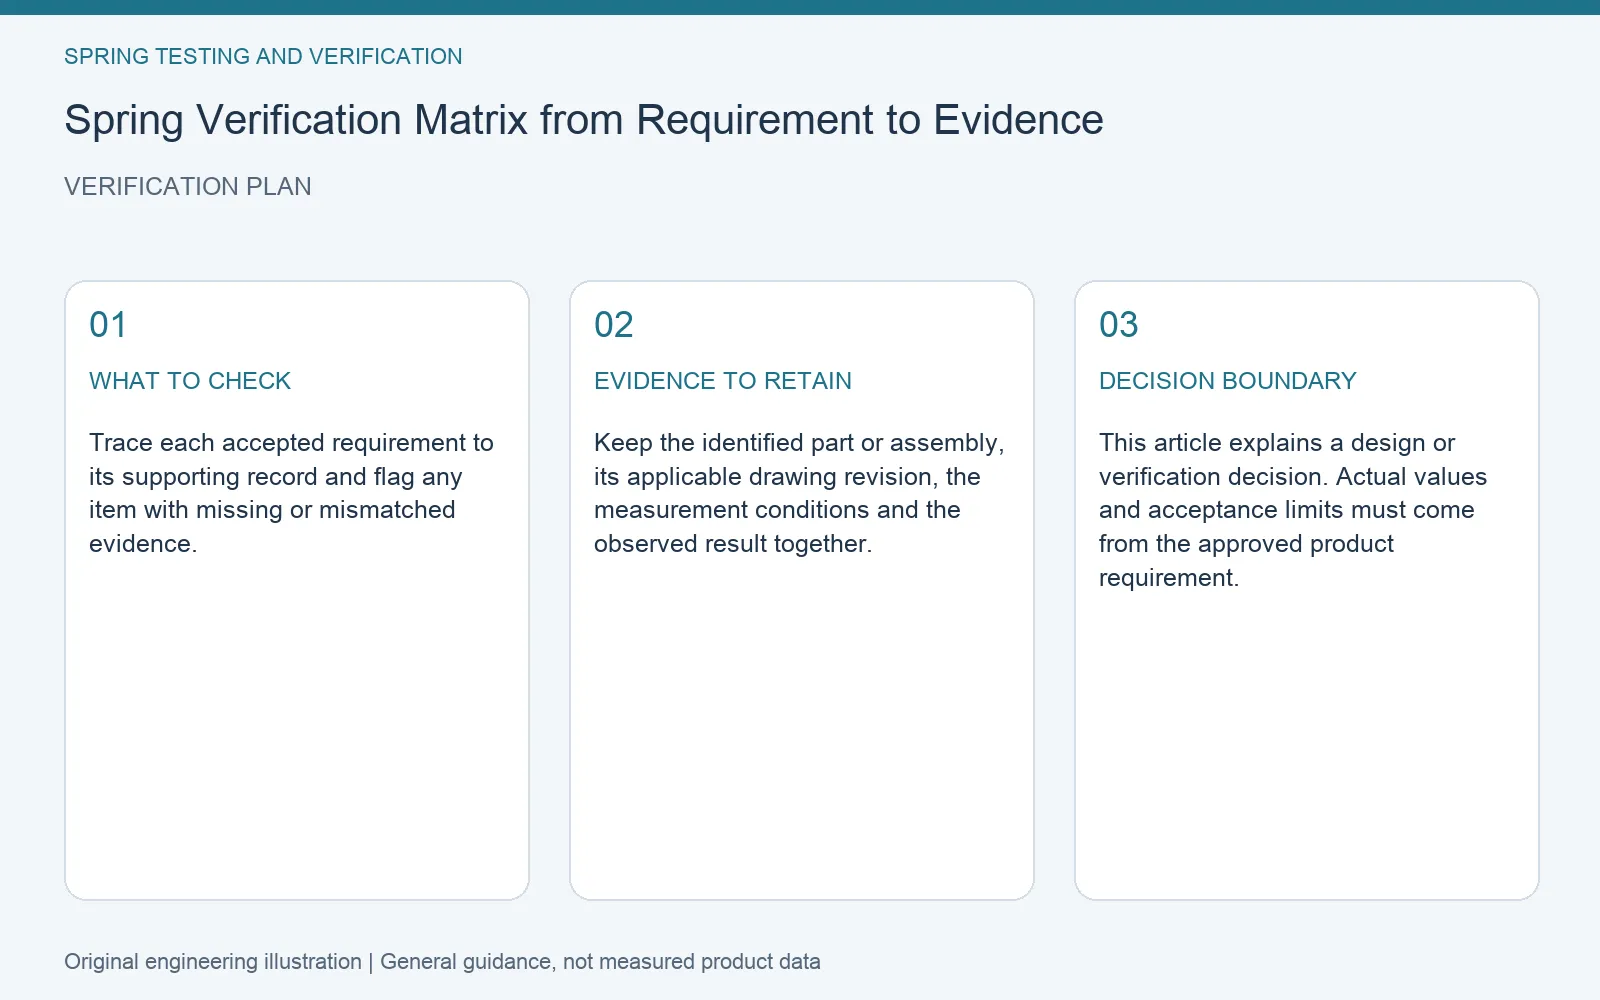Click card number '03'

(1119, 325)
